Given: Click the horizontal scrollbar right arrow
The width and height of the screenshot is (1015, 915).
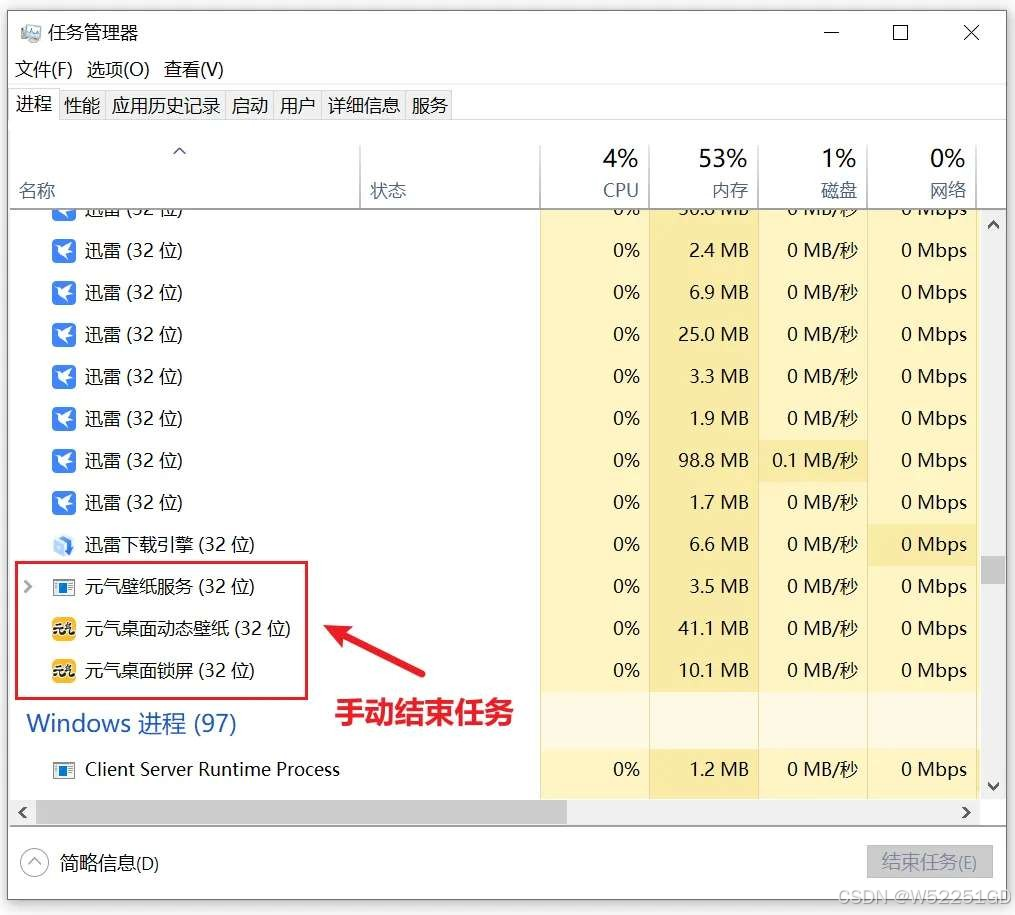Looking at the screenshot, I should click(966, 812).
